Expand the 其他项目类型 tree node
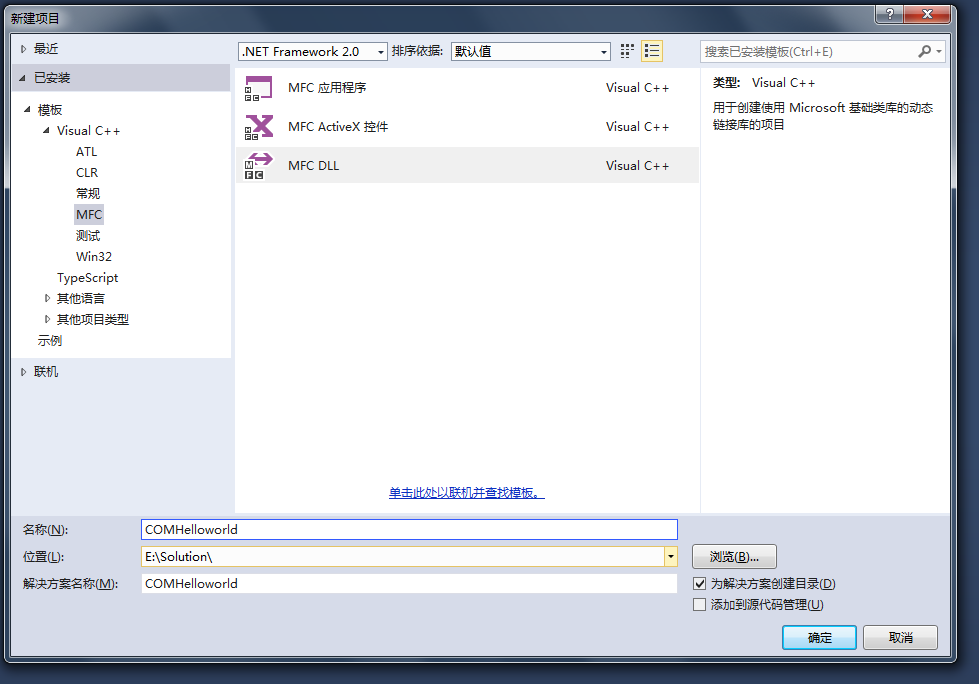Screen dimensions: 979x684 (47, 320)
